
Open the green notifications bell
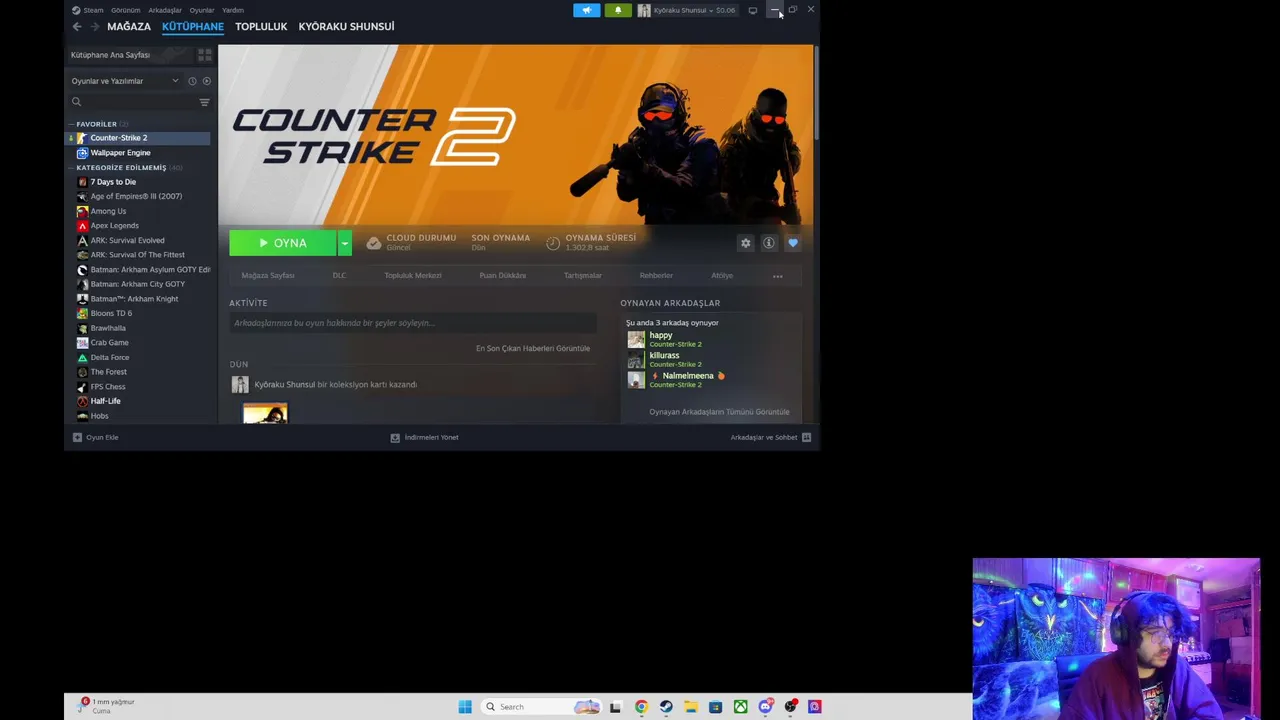(618, 10)
